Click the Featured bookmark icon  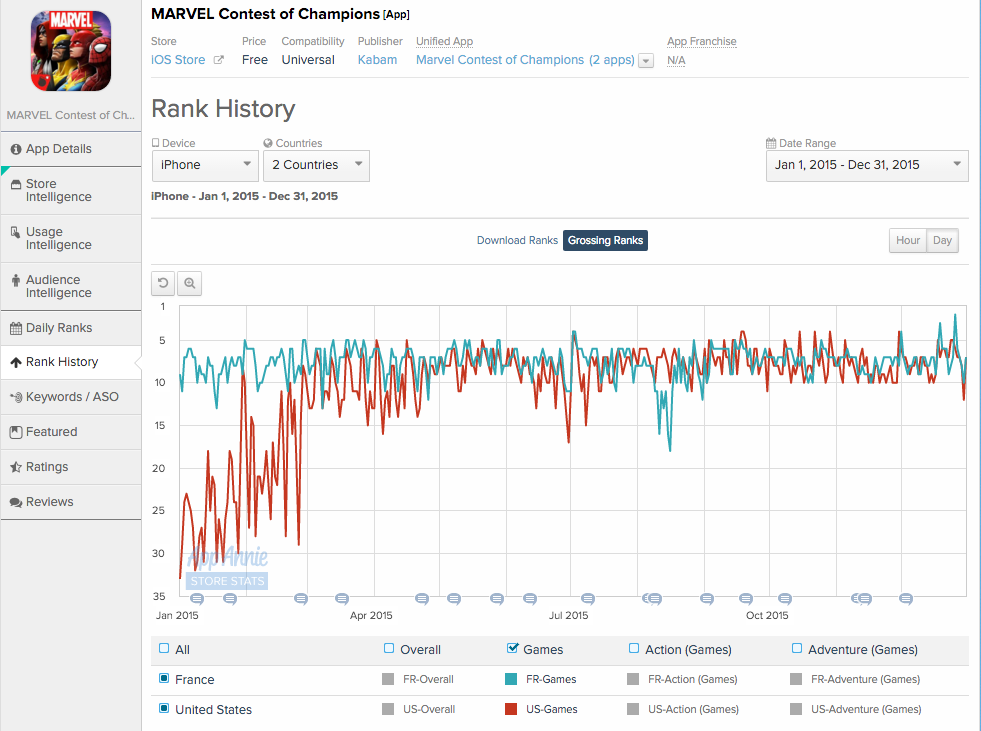pyautogui.click(x=16, y=432)
